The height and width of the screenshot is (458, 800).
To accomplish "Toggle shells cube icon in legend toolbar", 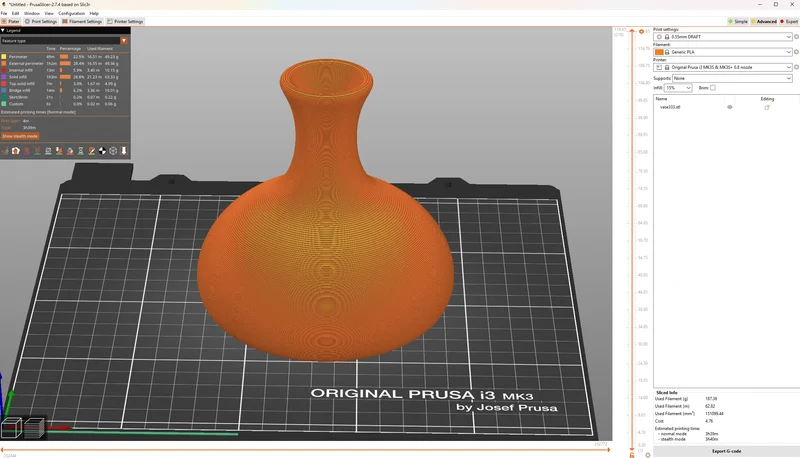I will pyautogui.click(x=113, y=151).
